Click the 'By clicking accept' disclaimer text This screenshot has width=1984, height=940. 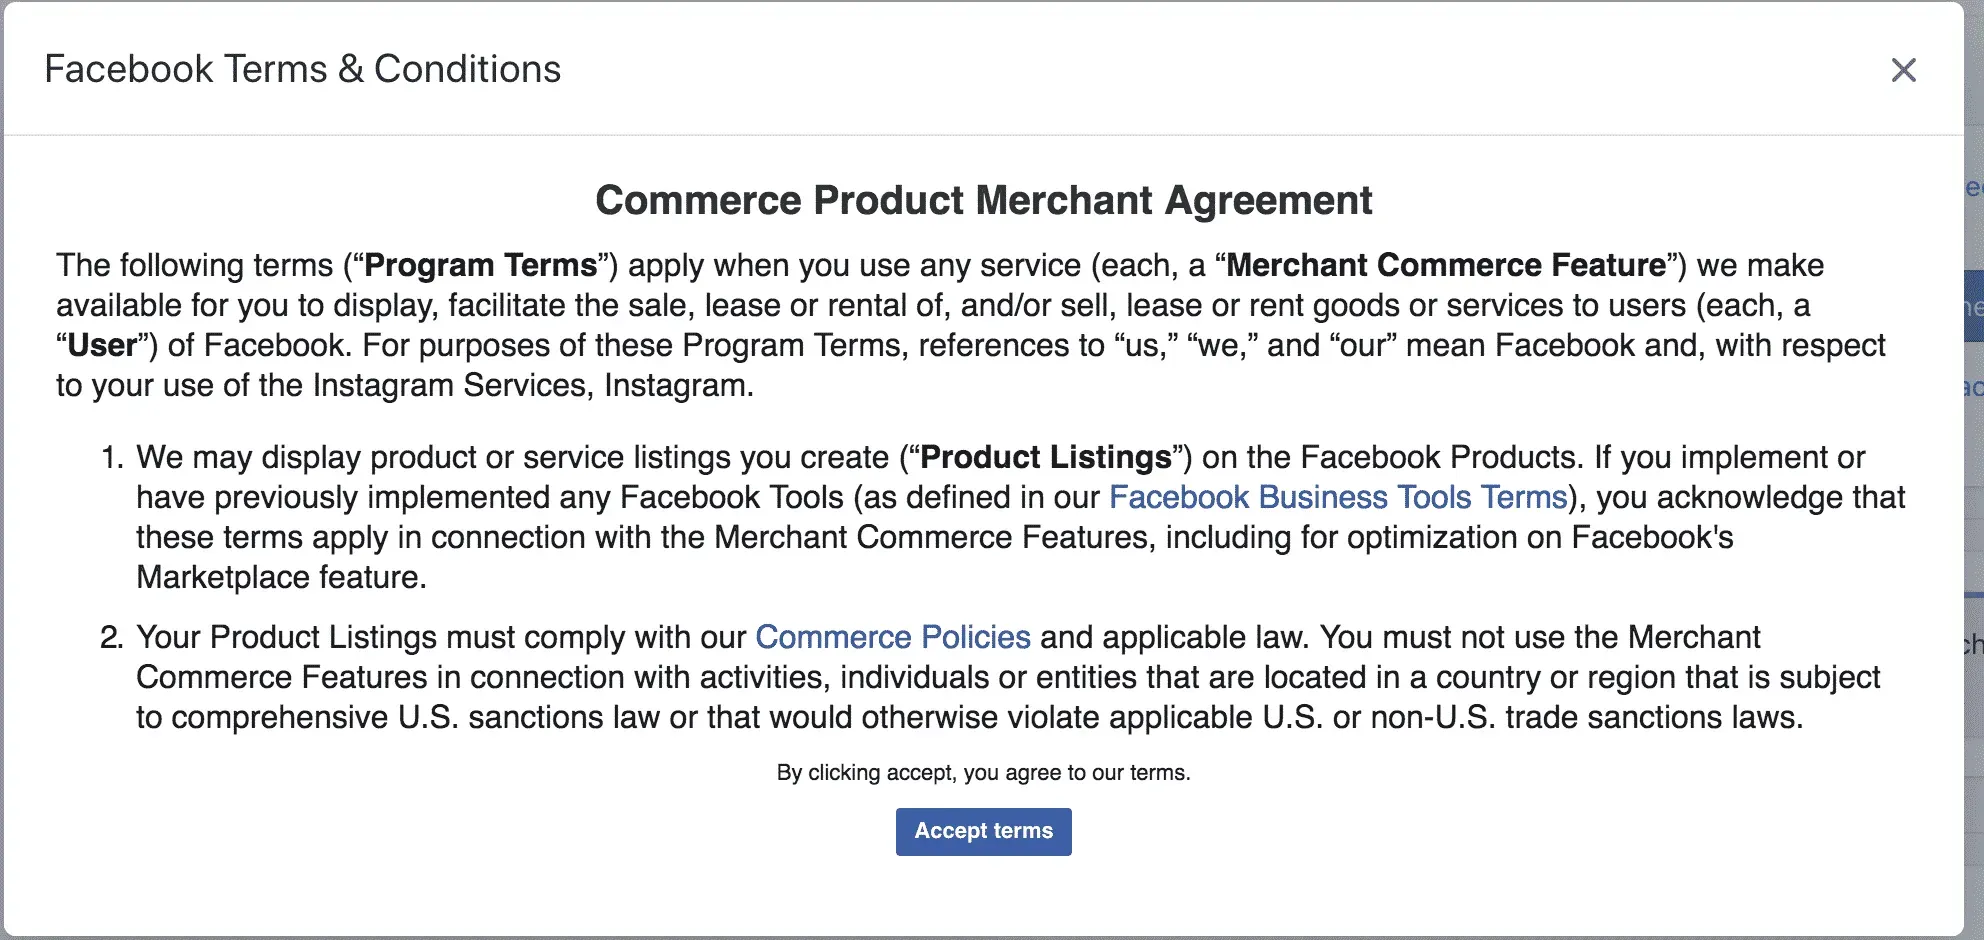(x=983, y=772)
